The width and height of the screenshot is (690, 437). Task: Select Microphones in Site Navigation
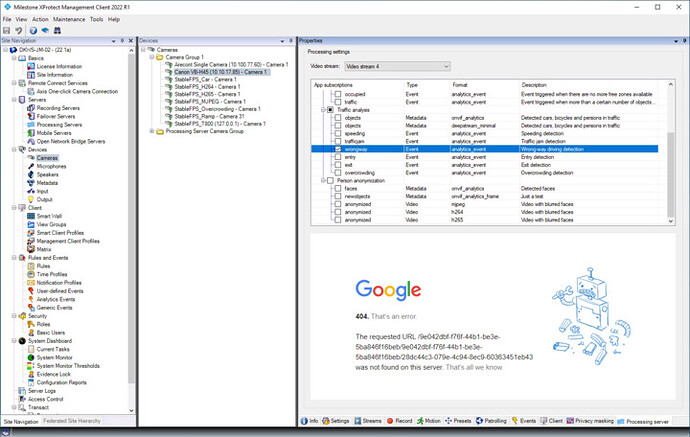pyautogui.click(x=52, y=166)
